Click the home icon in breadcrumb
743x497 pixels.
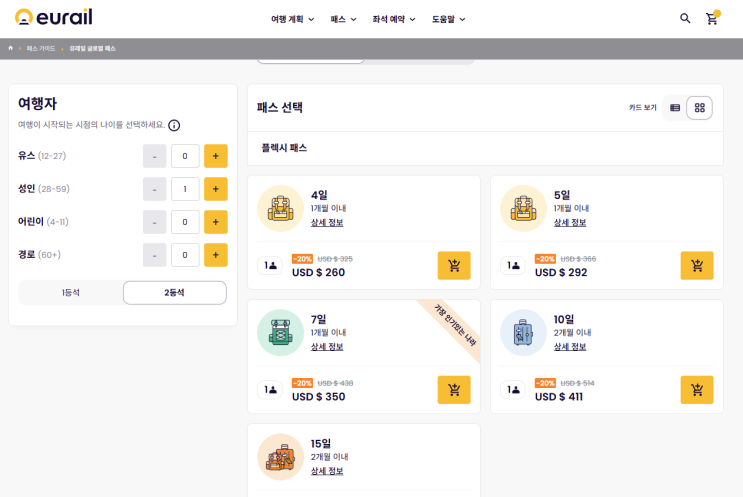coord(11,48)
